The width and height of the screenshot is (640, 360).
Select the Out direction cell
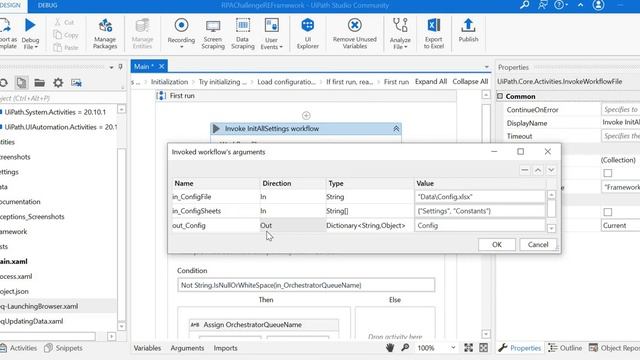tap(292, 225)
